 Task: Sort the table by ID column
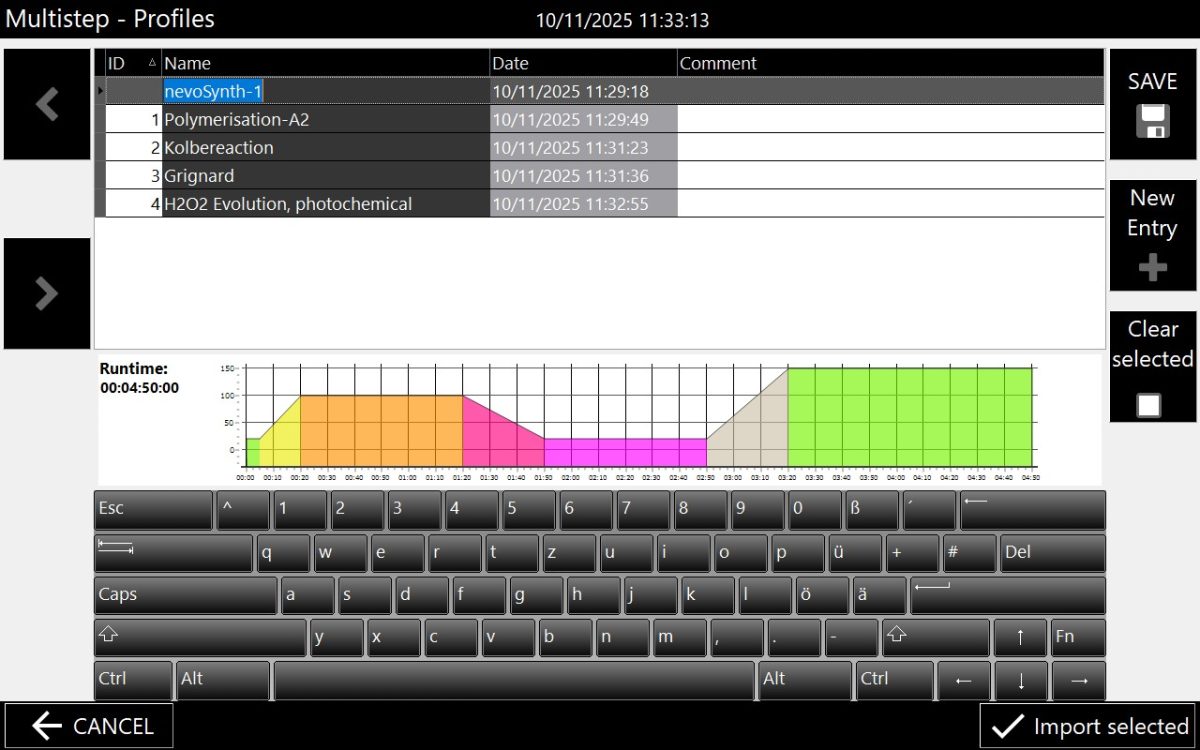pyautogui.click(x=132, y=63)
